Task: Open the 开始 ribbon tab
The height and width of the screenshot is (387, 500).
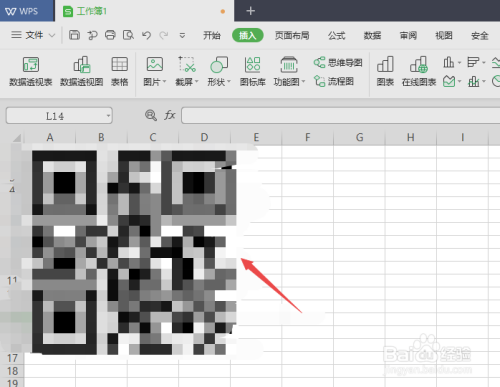Action: [x=212, y=35]
